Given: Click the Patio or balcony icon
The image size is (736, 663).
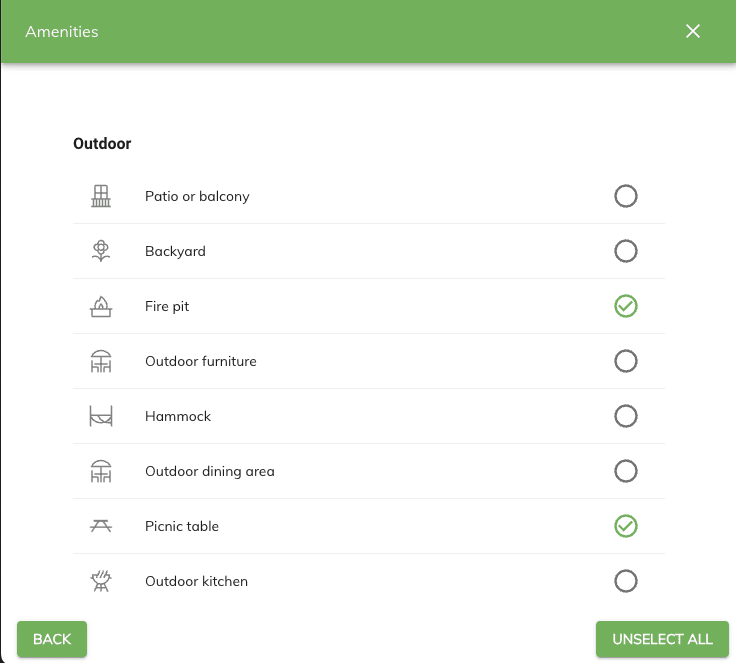Looking at the screenshot, I should coord(101,196).
